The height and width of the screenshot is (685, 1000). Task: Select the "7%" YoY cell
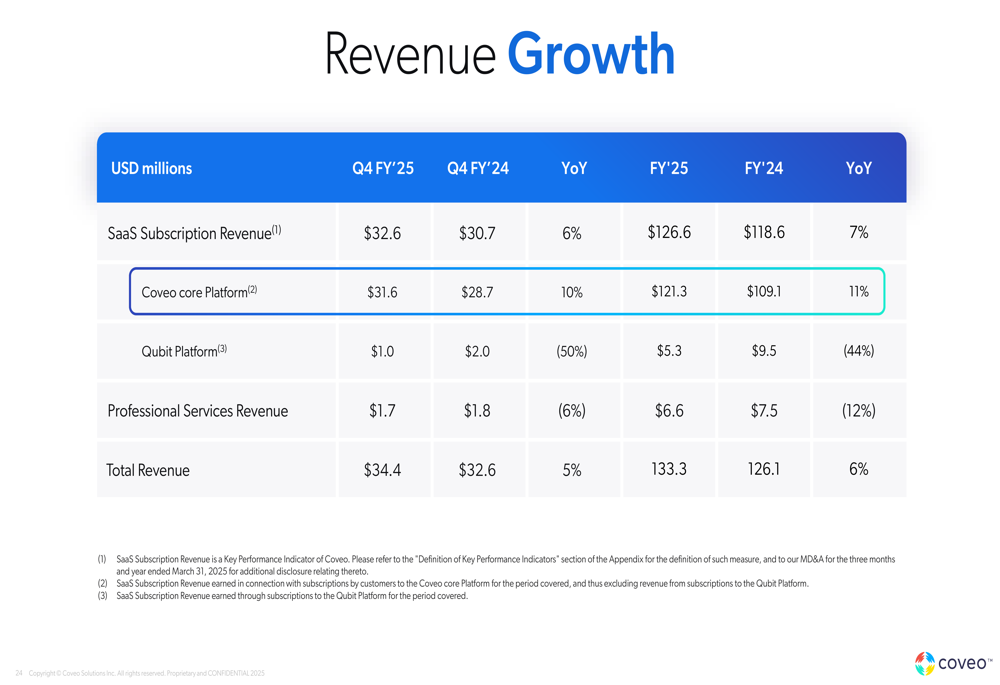coord(858,232)
